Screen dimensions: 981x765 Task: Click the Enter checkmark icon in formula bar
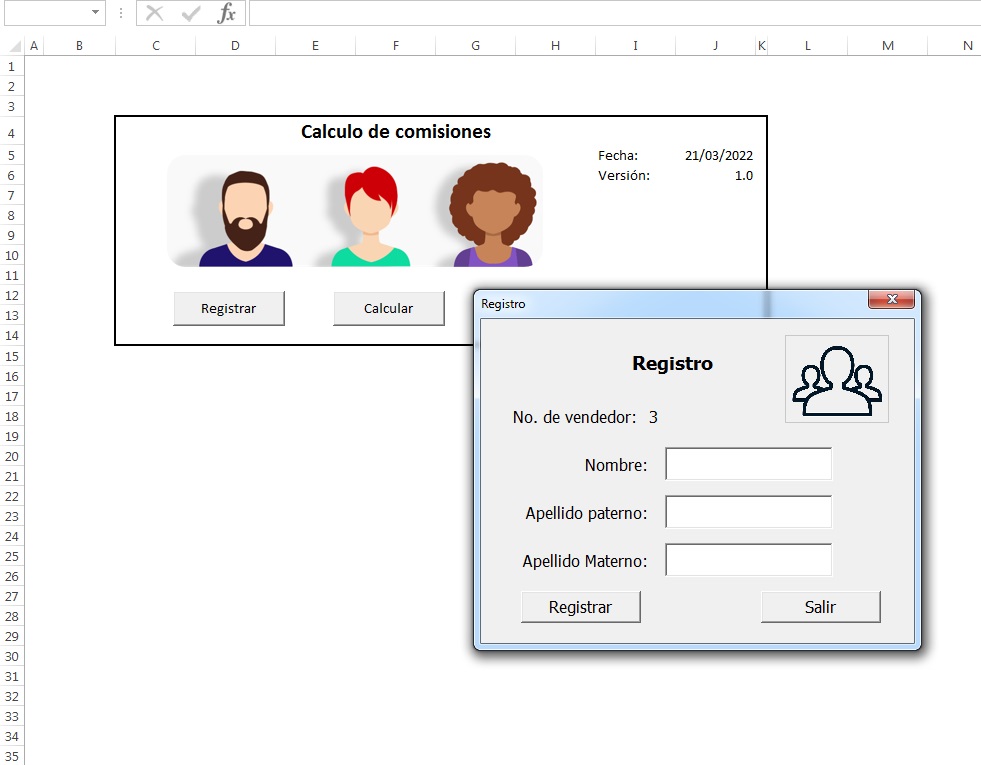191,13
